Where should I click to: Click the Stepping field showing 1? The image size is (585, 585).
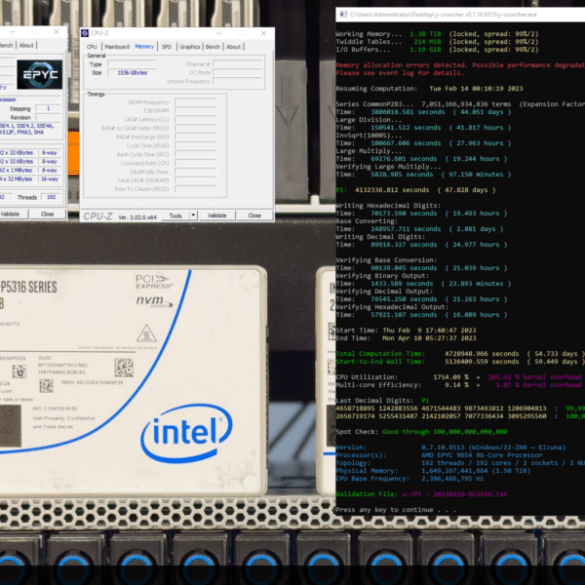pos(48,109)
